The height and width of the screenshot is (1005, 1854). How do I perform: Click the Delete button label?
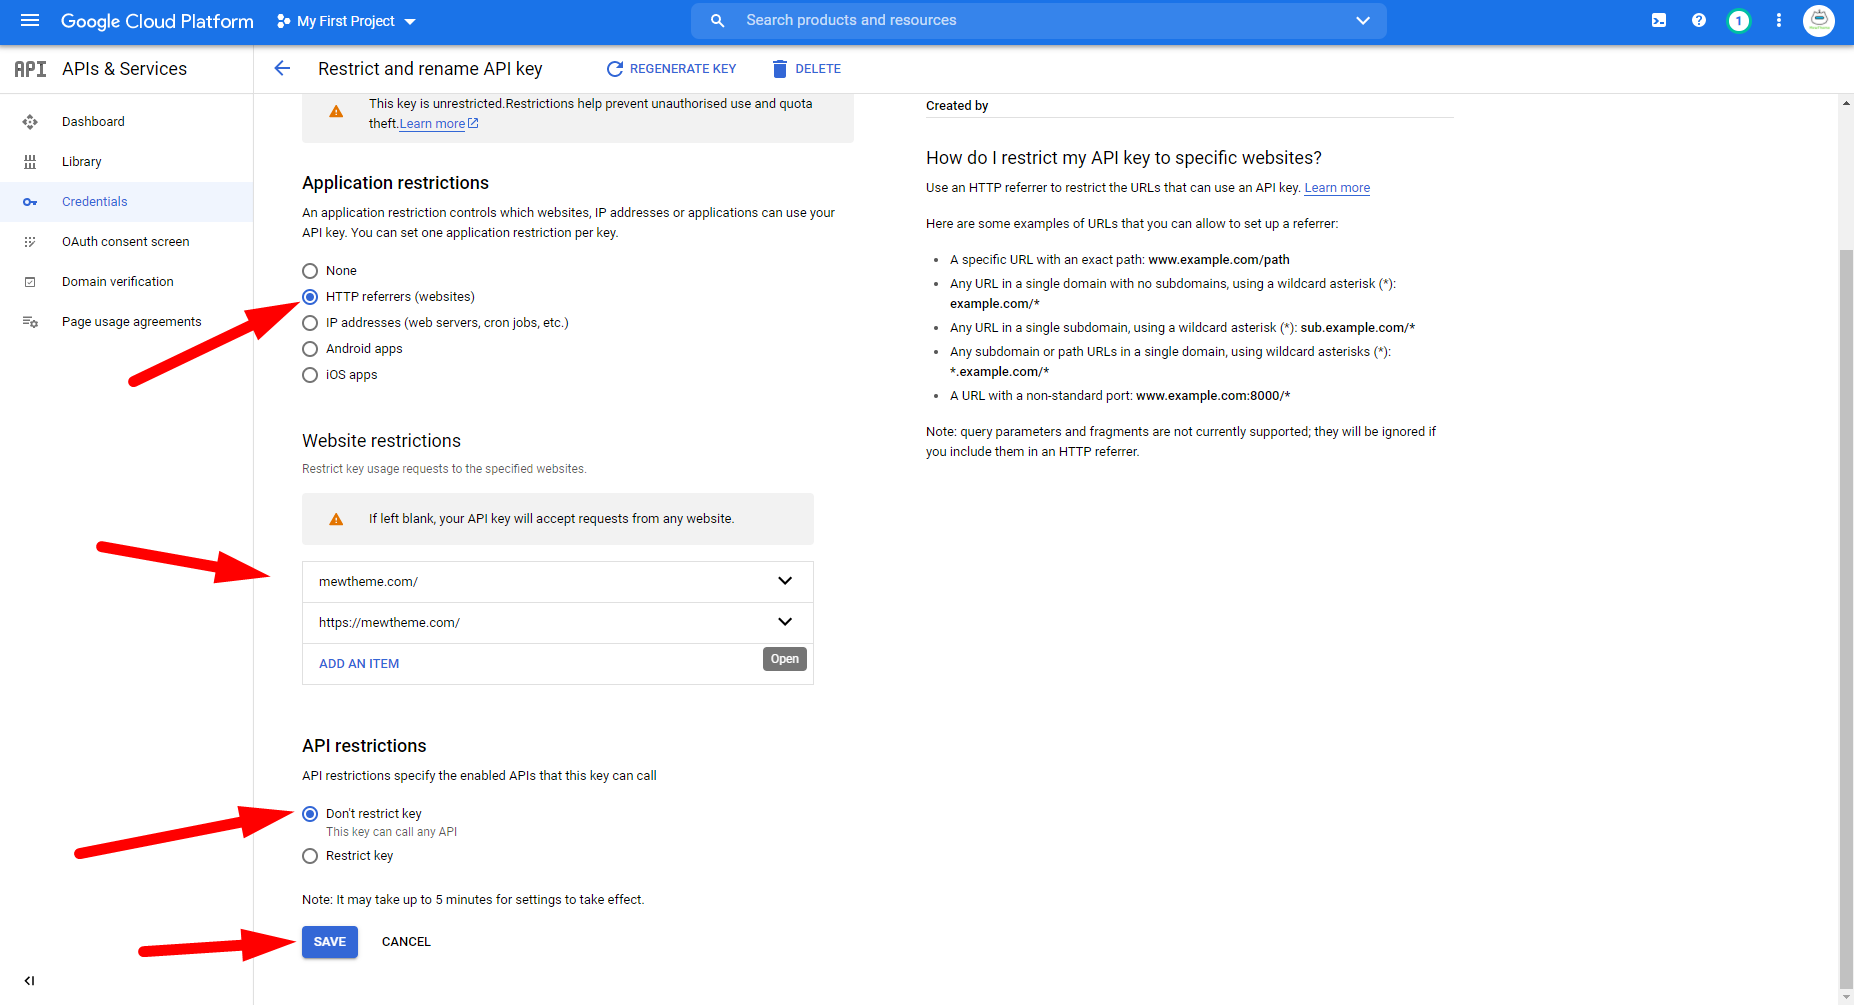[818, 69]
